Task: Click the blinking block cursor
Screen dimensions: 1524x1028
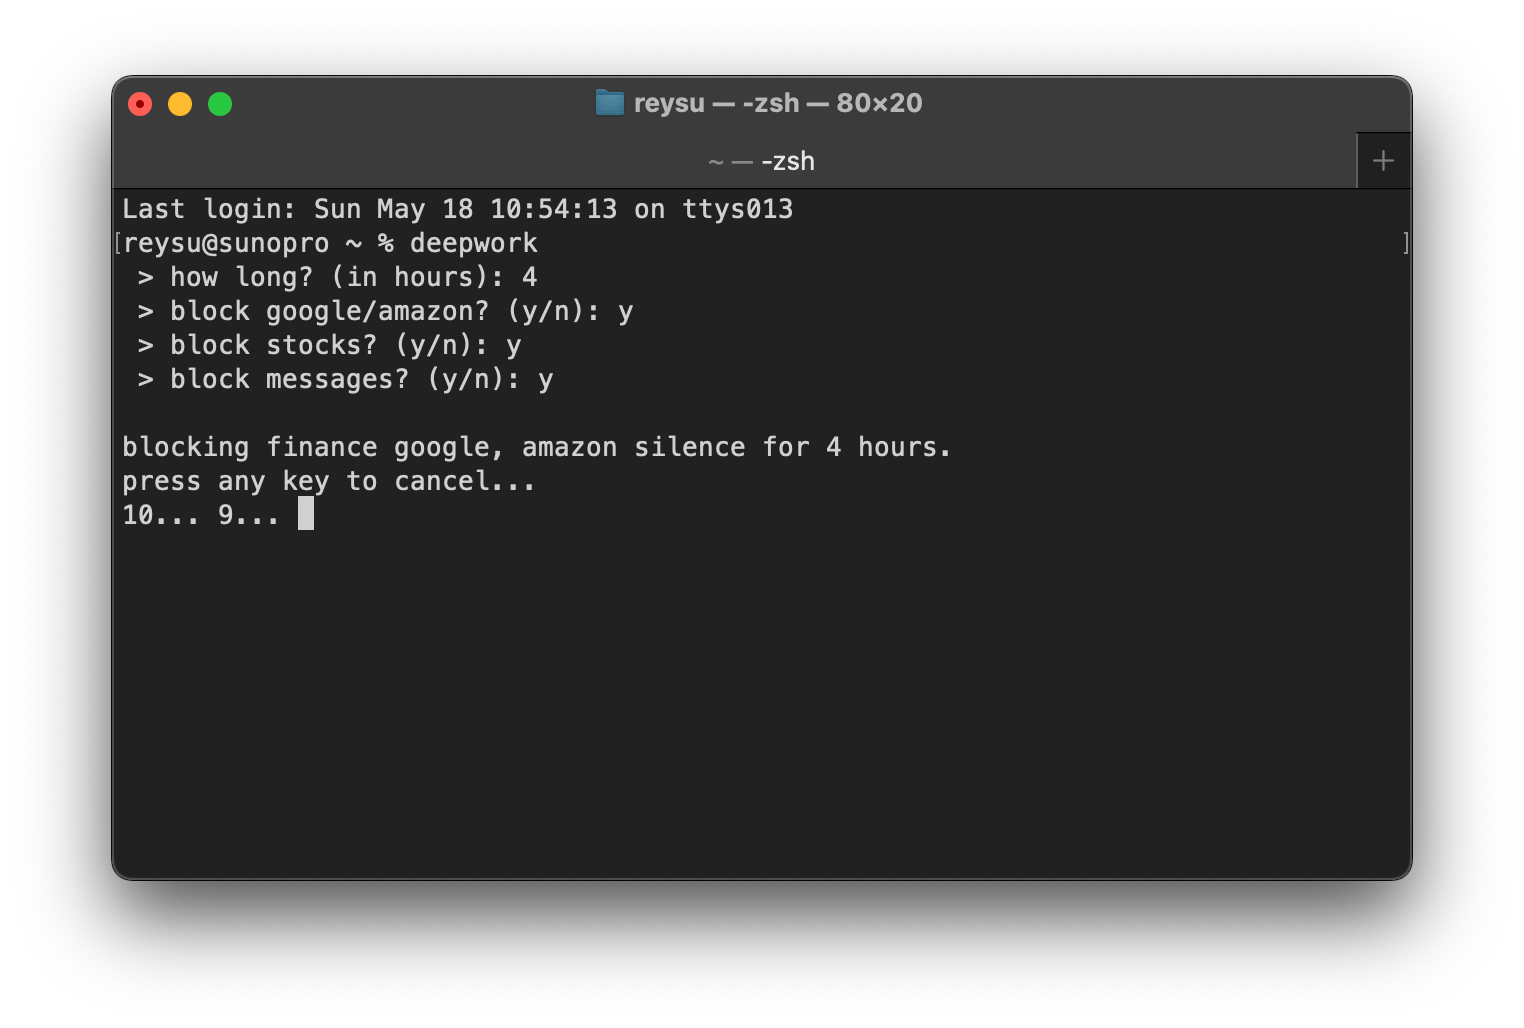Action: point(306,513)
